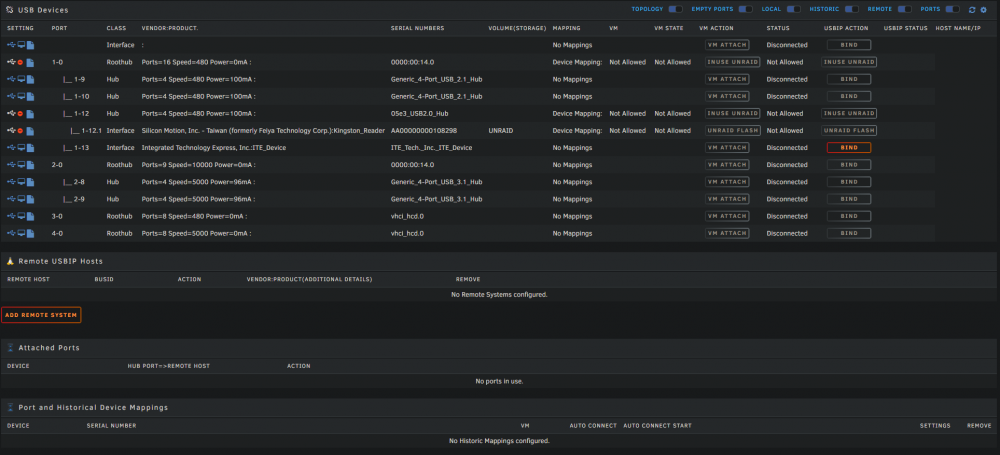Click the document icon in port 2-0 row

coord(31,165)
